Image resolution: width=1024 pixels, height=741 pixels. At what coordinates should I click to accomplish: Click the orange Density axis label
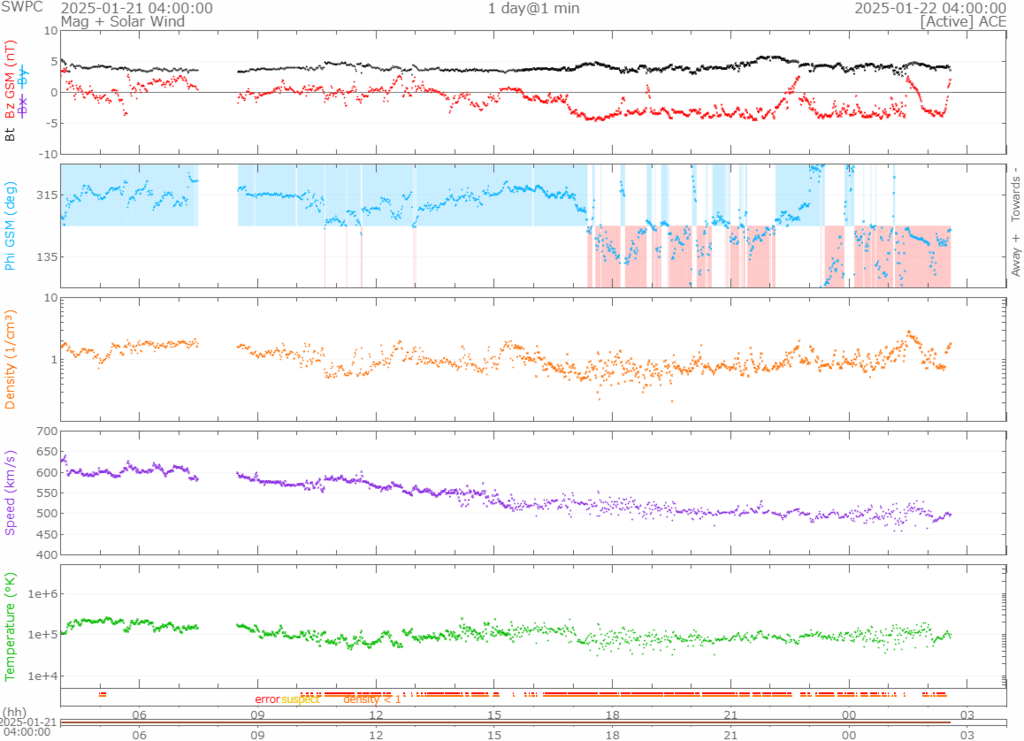coord(11,361)
